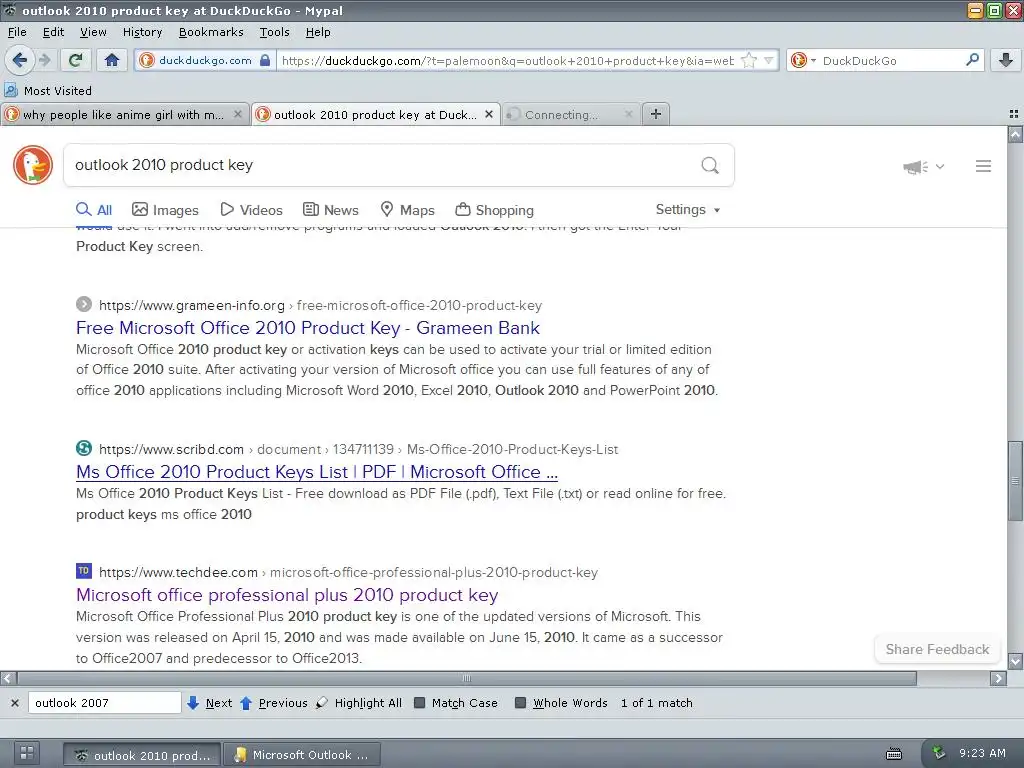
Task: Click the vertical scrollbar thumb
Action: click(1015, 480)
